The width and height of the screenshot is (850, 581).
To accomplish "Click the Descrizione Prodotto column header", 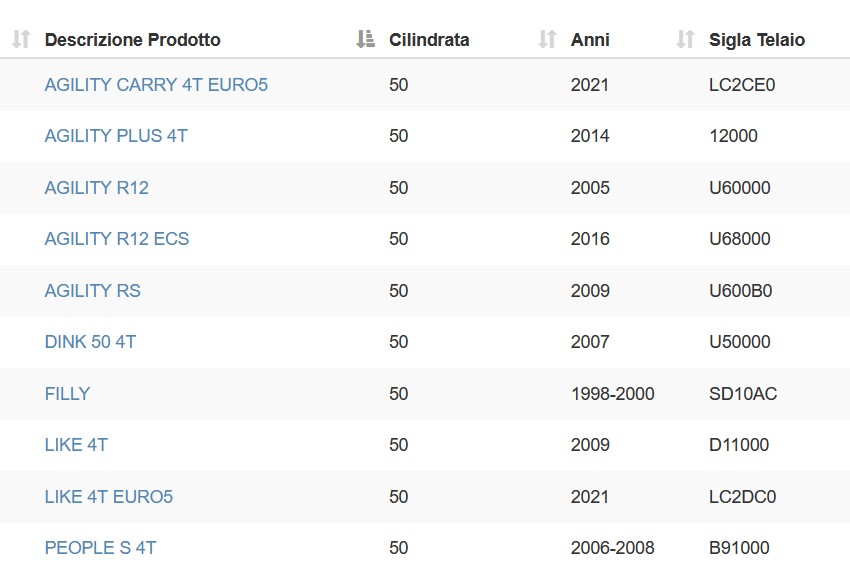I will click(x=132, y=40).
